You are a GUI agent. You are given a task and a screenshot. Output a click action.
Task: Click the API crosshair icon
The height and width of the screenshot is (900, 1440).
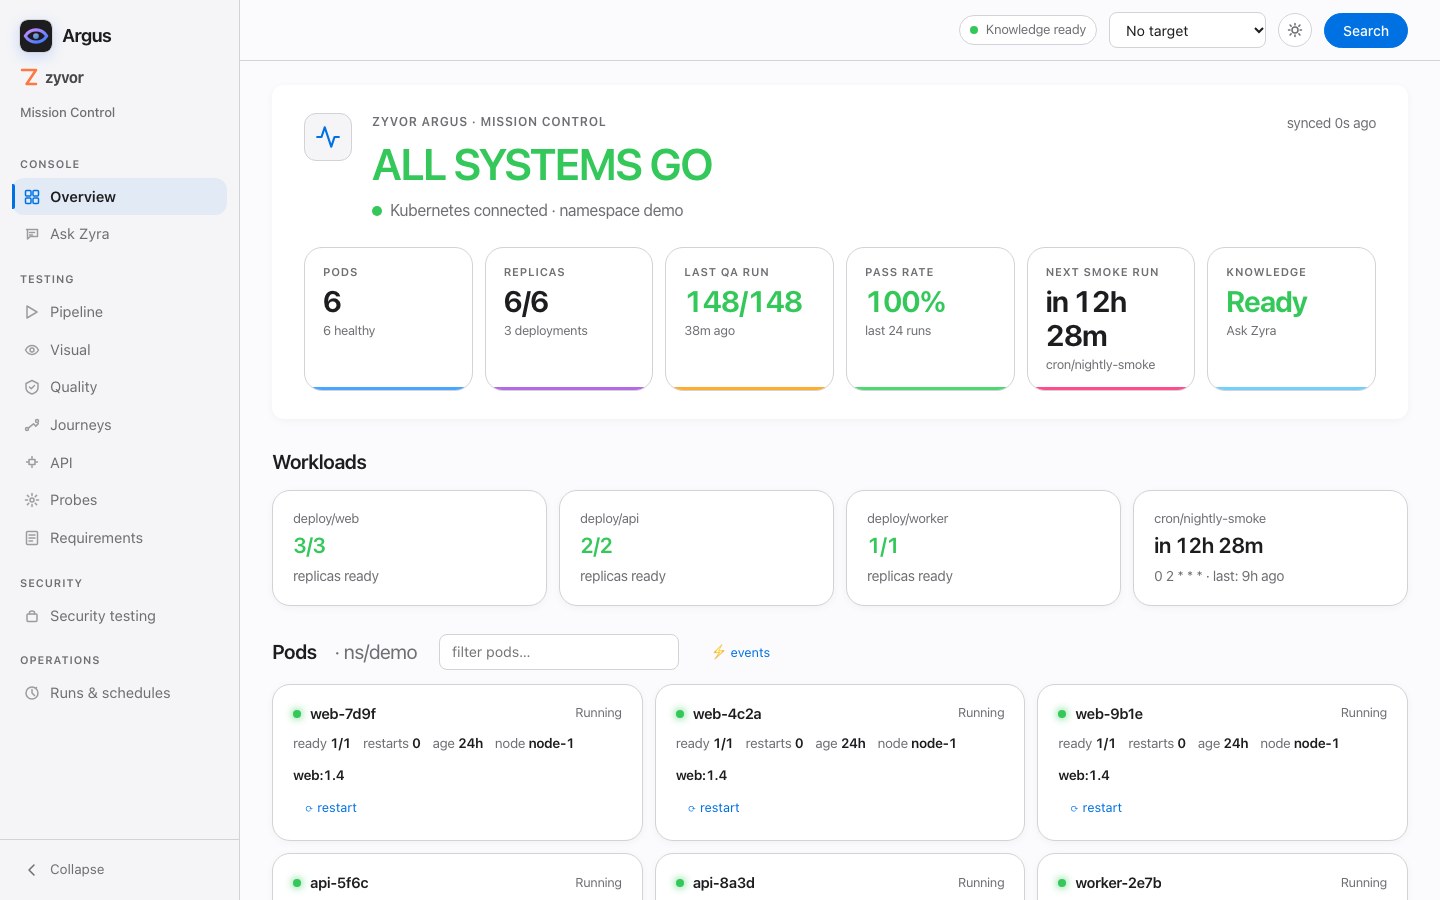(32, 463)
